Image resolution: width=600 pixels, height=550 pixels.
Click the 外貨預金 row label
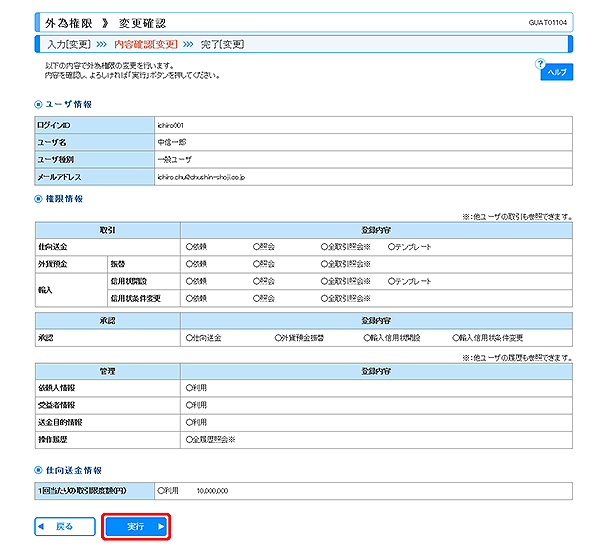[x=53, y=264]
